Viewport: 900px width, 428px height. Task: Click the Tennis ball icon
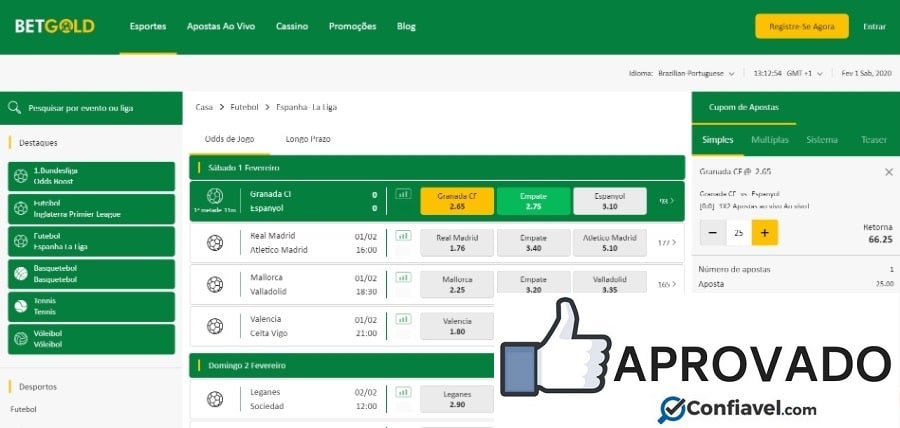[x=21, y=306]
